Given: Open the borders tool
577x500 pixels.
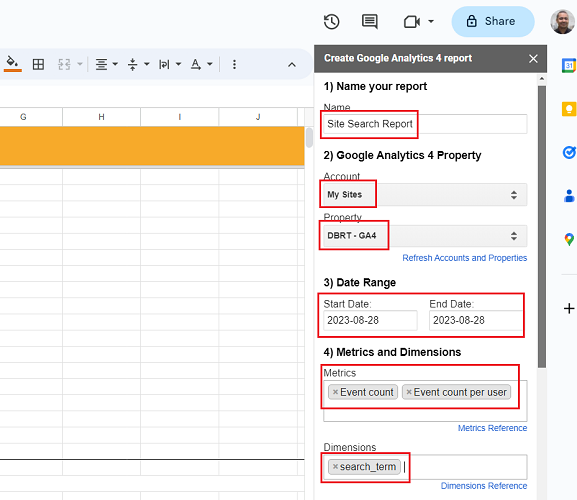Looking at the screenshot, I should 38,64.
